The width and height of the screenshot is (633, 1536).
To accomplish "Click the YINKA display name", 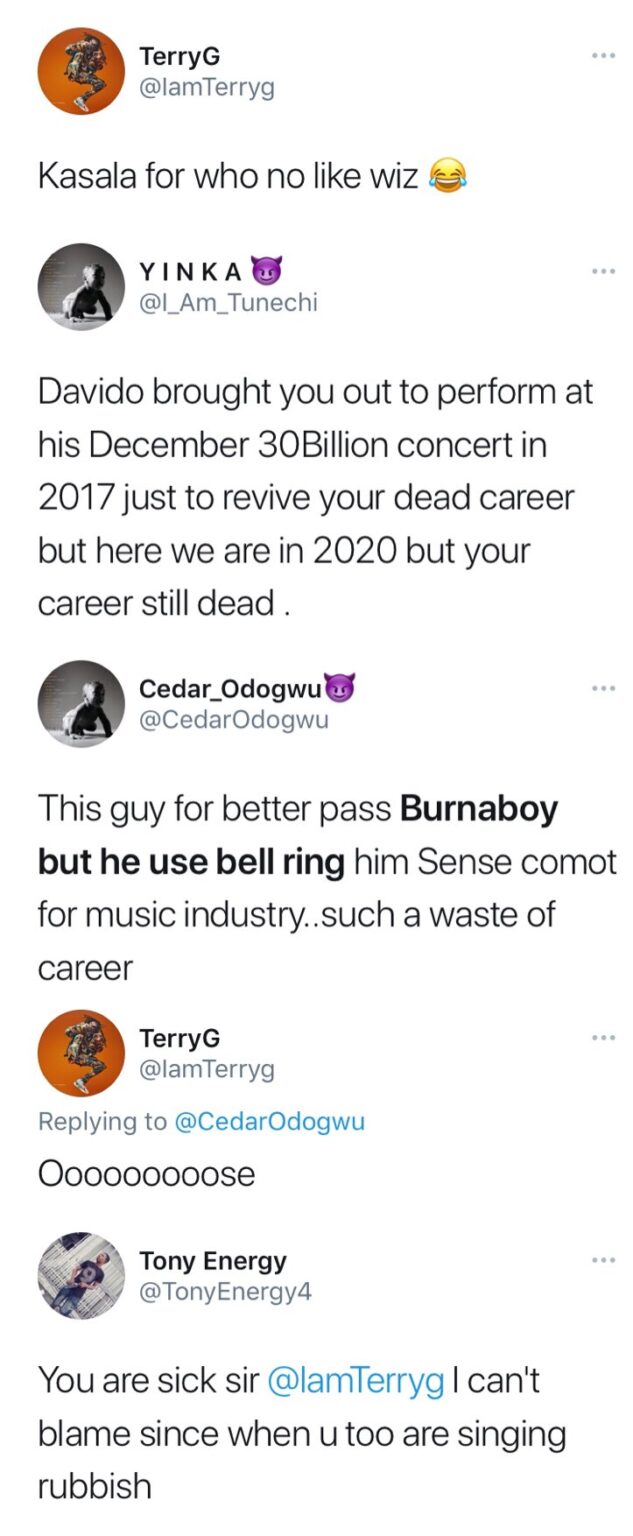I will click(192, 271).
